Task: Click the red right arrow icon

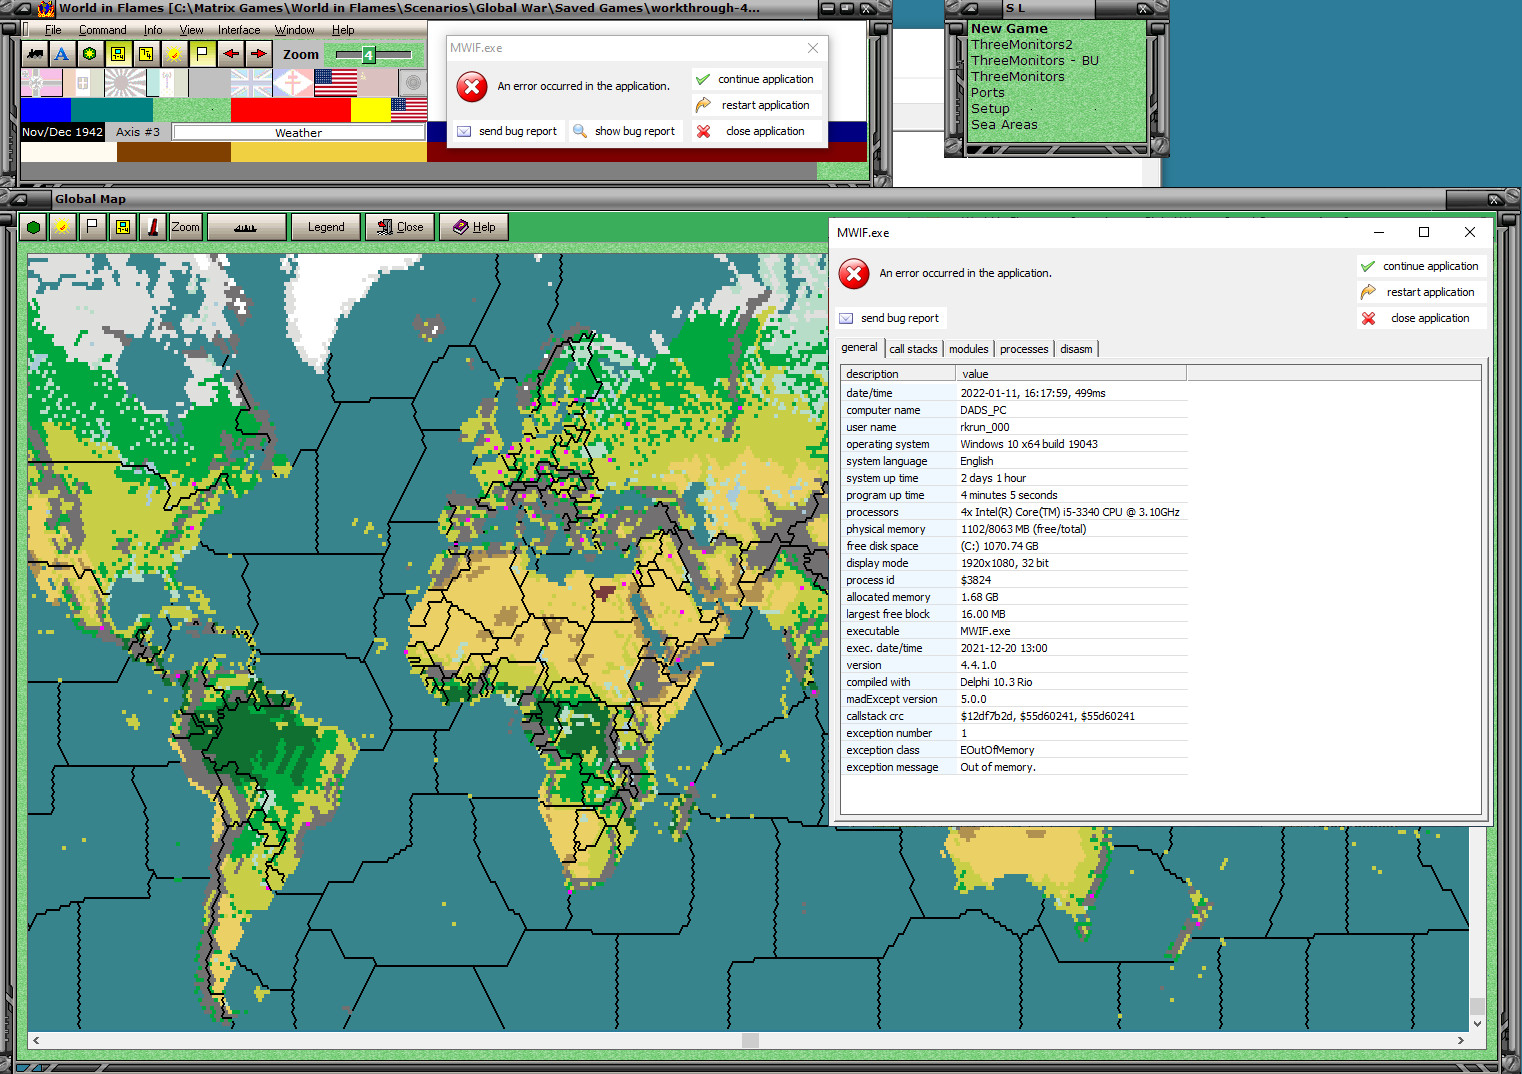Action: coord(258,54)
